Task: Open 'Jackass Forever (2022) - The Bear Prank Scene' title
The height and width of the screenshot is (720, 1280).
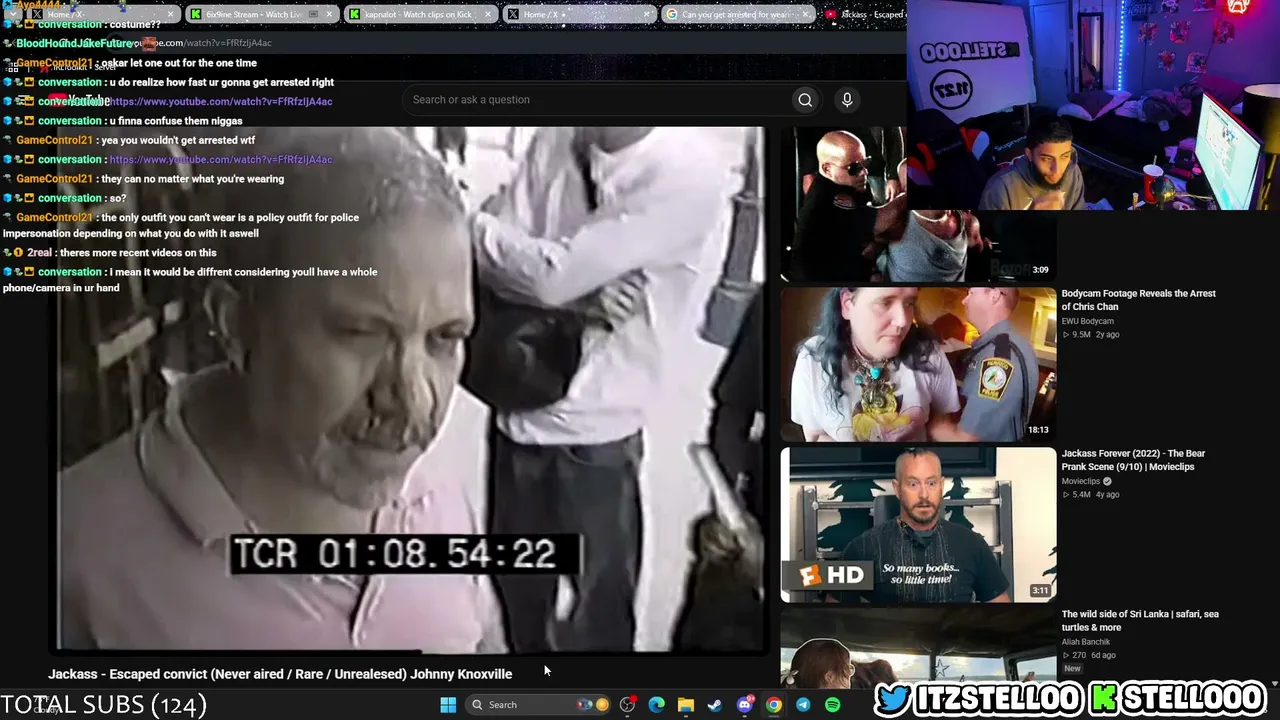Action: (x=1133, y=460)
